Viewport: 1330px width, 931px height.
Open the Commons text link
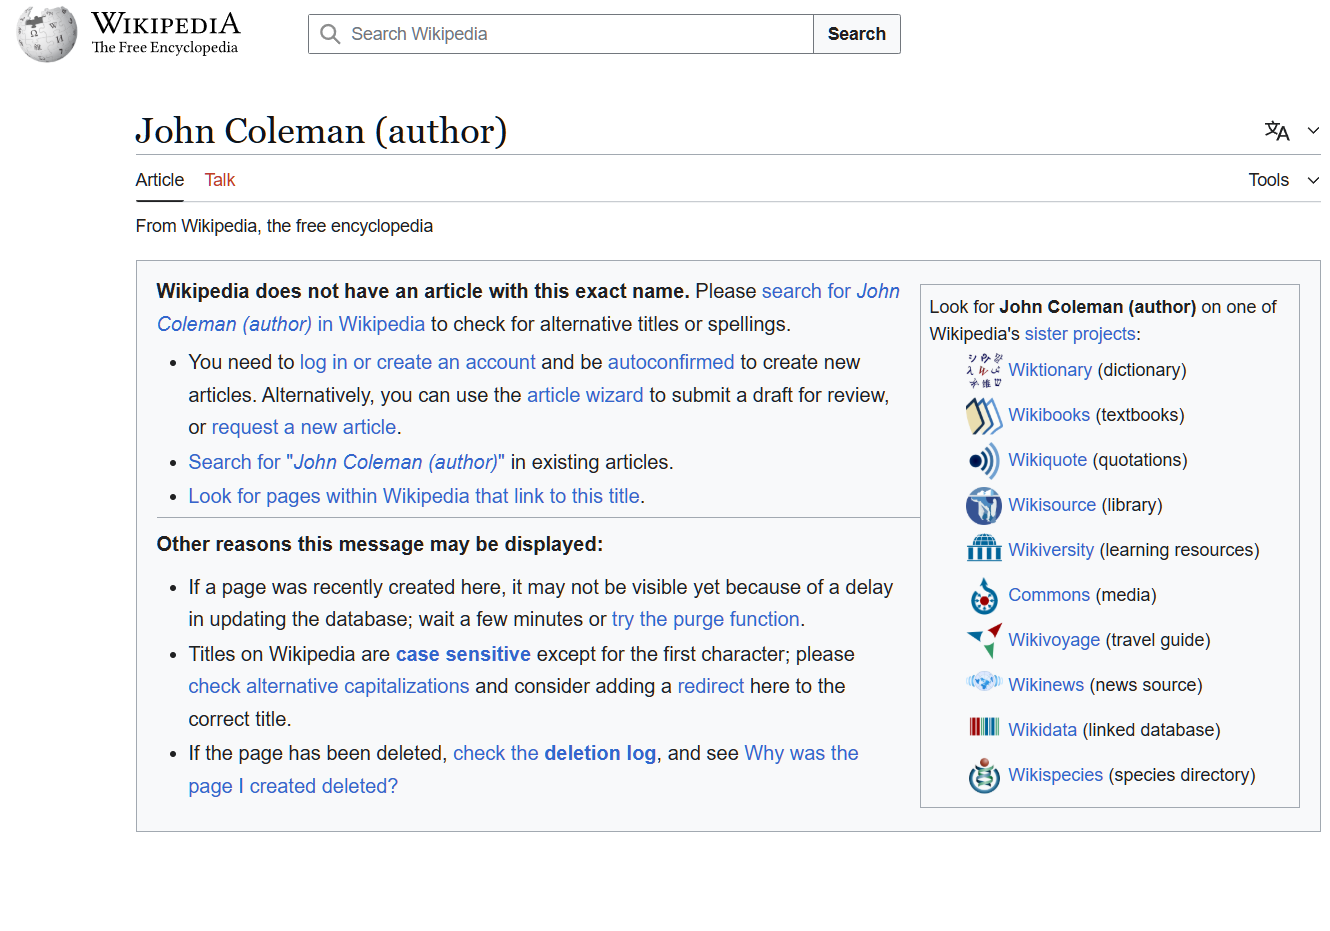tap(1049, 595)
